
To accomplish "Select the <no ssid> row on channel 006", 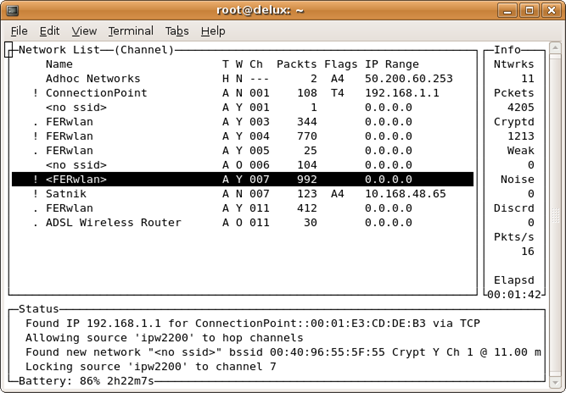I will click(x=243, y=165).
